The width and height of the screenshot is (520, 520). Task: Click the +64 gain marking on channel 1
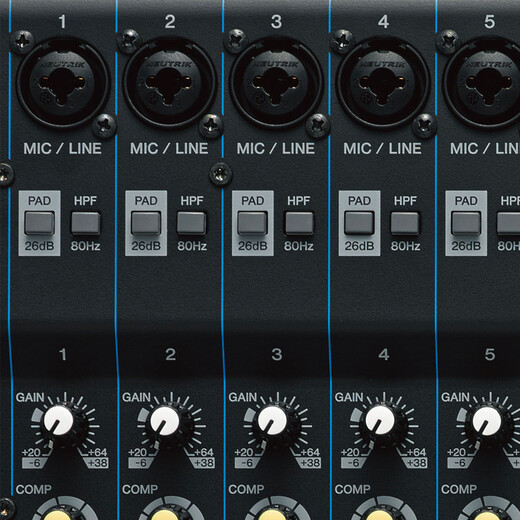point(98,452)
